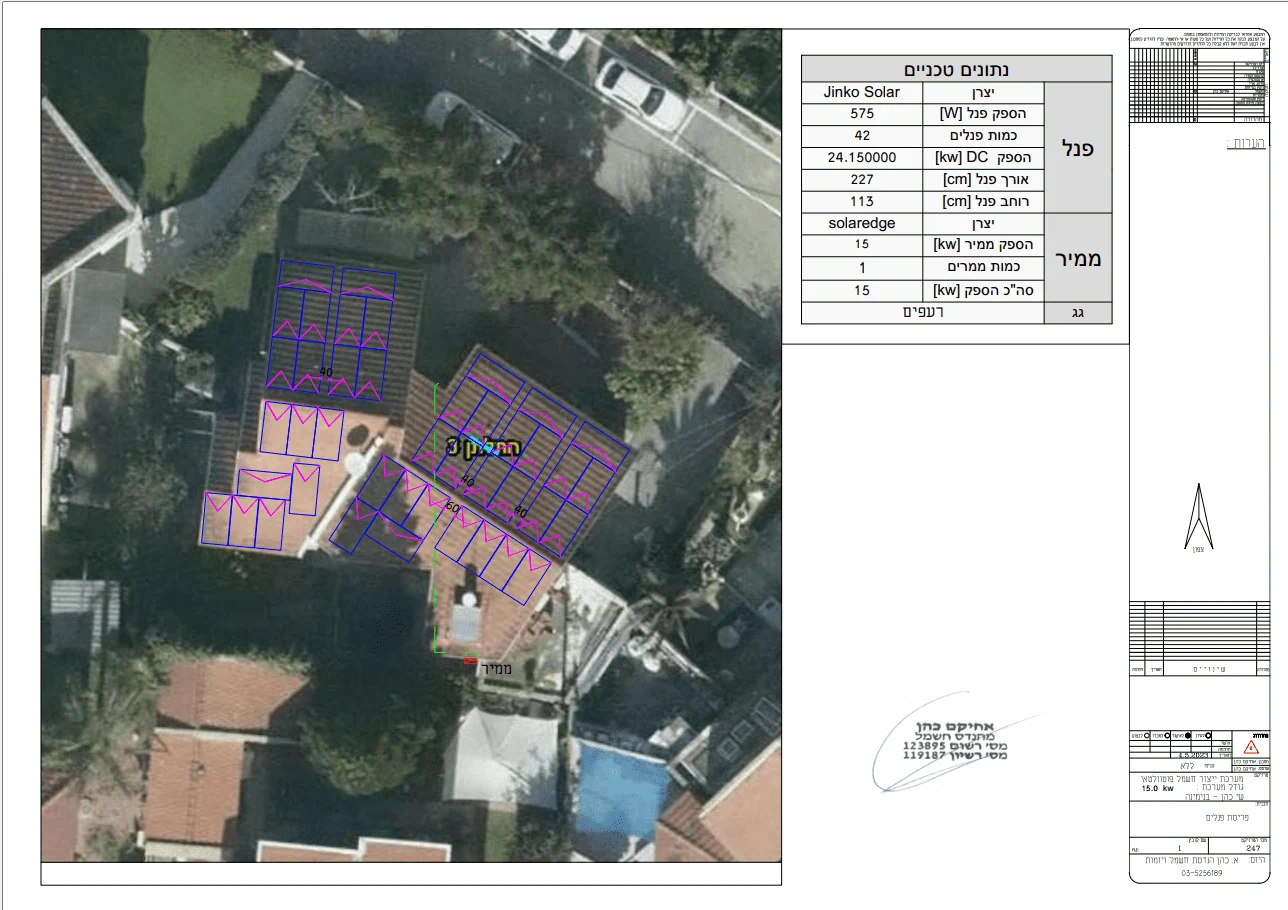Click the 'Jinko Solar' manufacturer cell

click(x=861, y=92)
